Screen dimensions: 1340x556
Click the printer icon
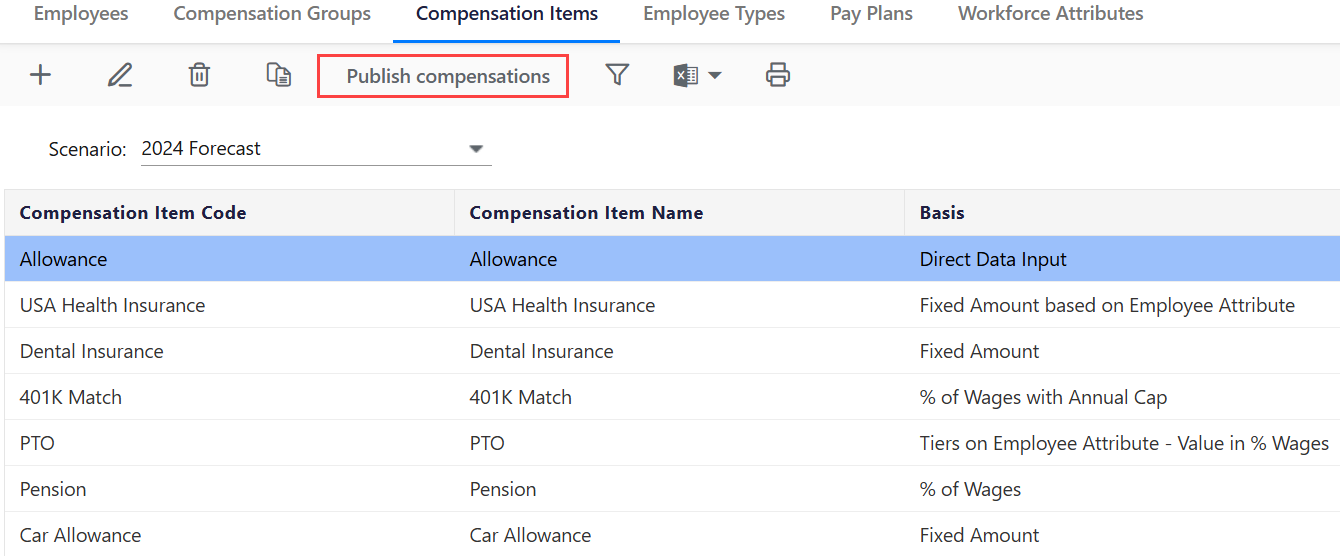[x=778, y=75]
